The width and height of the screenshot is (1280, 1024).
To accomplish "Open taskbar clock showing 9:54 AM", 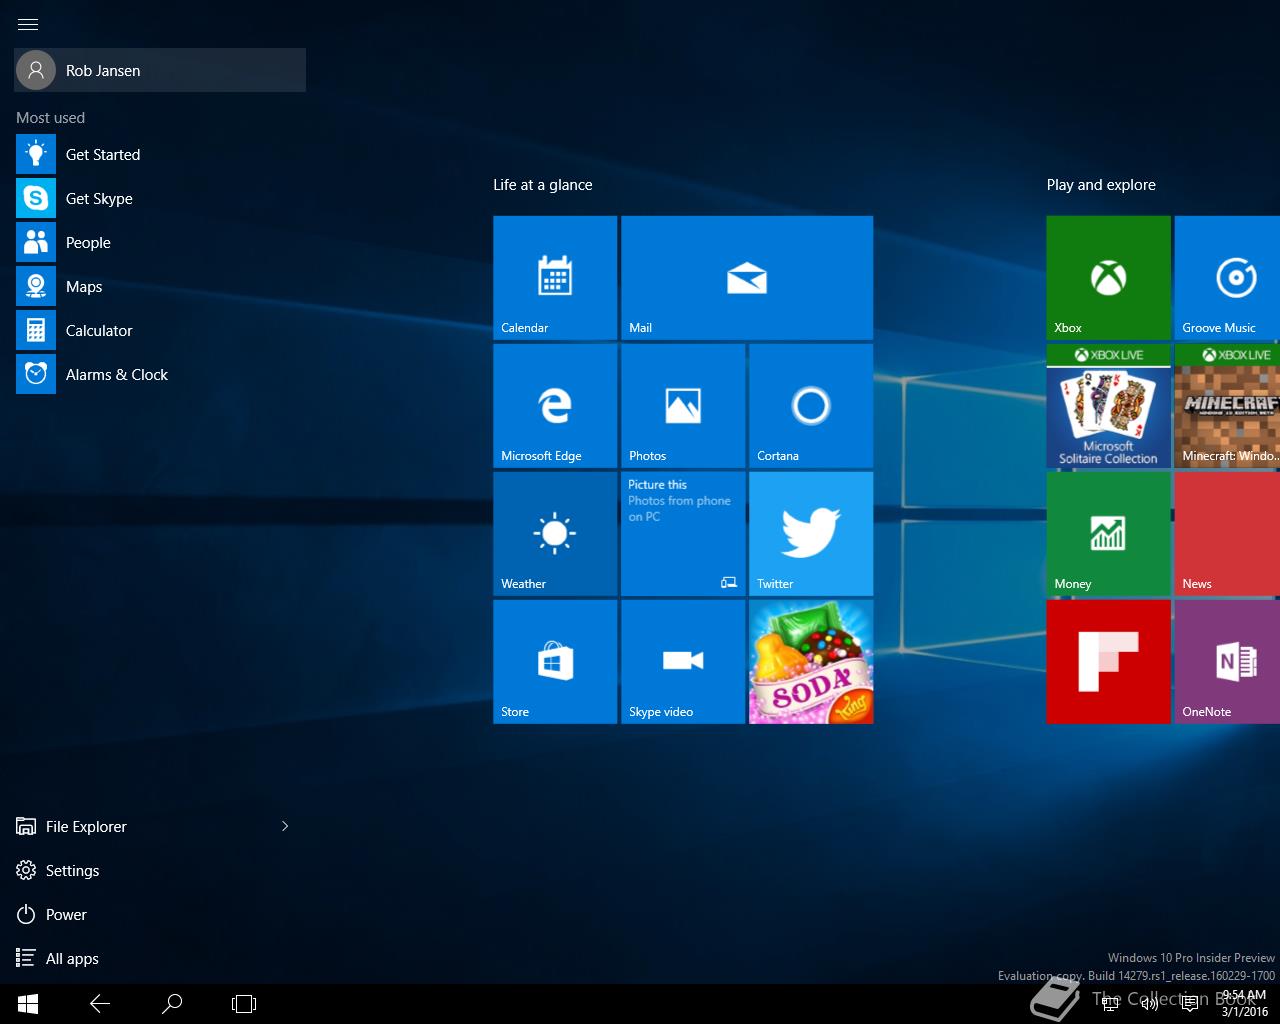I will [1244, 1004].
